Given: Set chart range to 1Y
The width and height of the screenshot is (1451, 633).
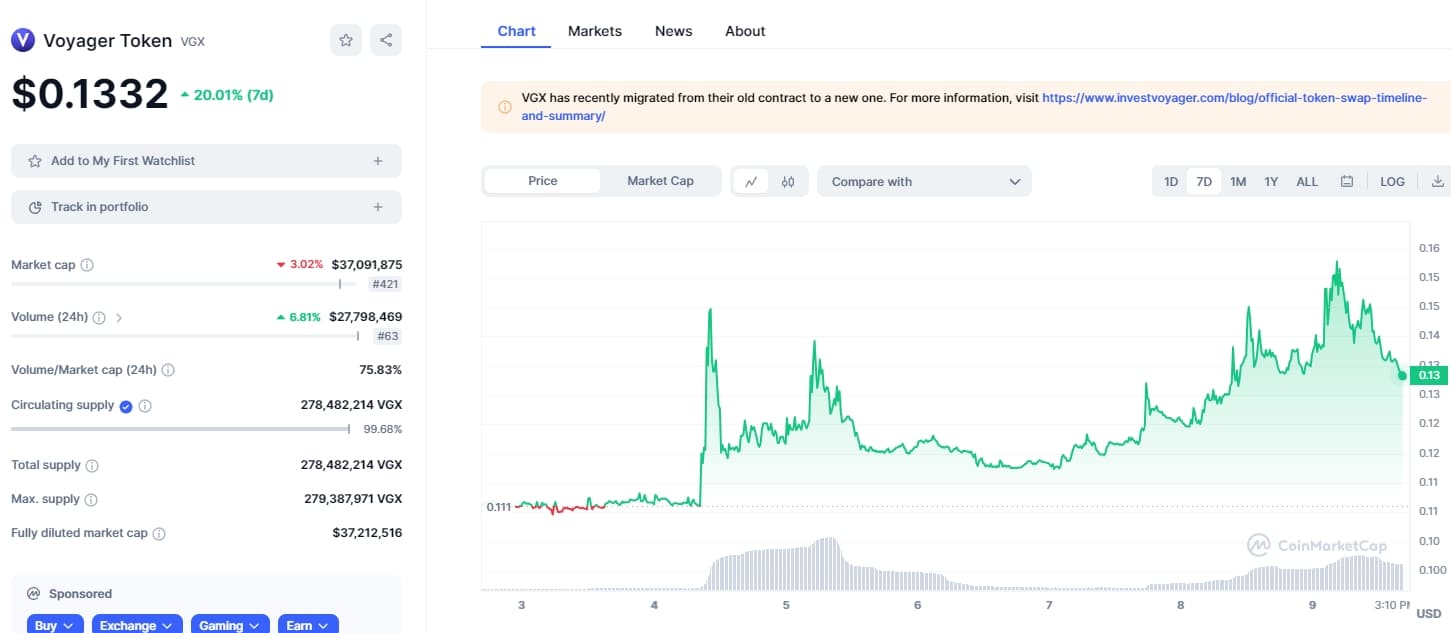Looking at the screenshot, I should coord(1271,181).
